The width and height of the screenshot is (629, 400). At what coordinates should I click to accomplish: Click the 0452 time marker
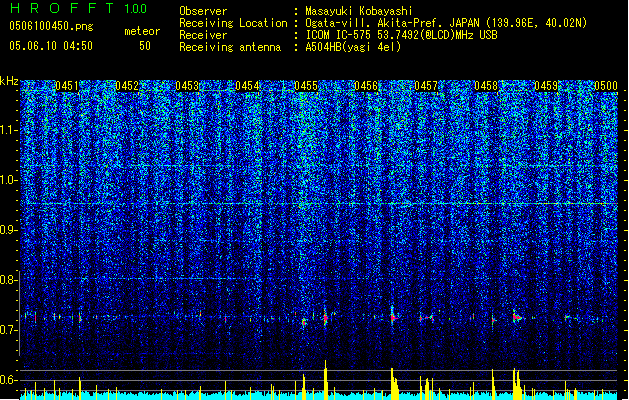[x=127, y=86]
